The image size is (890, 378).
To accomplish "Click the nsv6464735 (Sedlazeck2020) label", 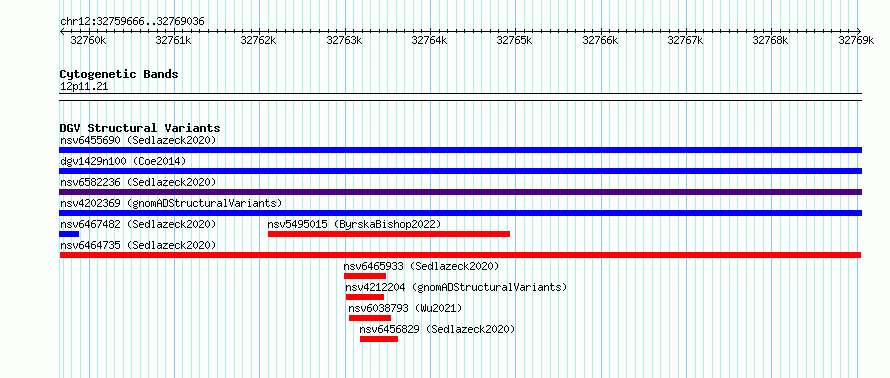I will point(138,245).
